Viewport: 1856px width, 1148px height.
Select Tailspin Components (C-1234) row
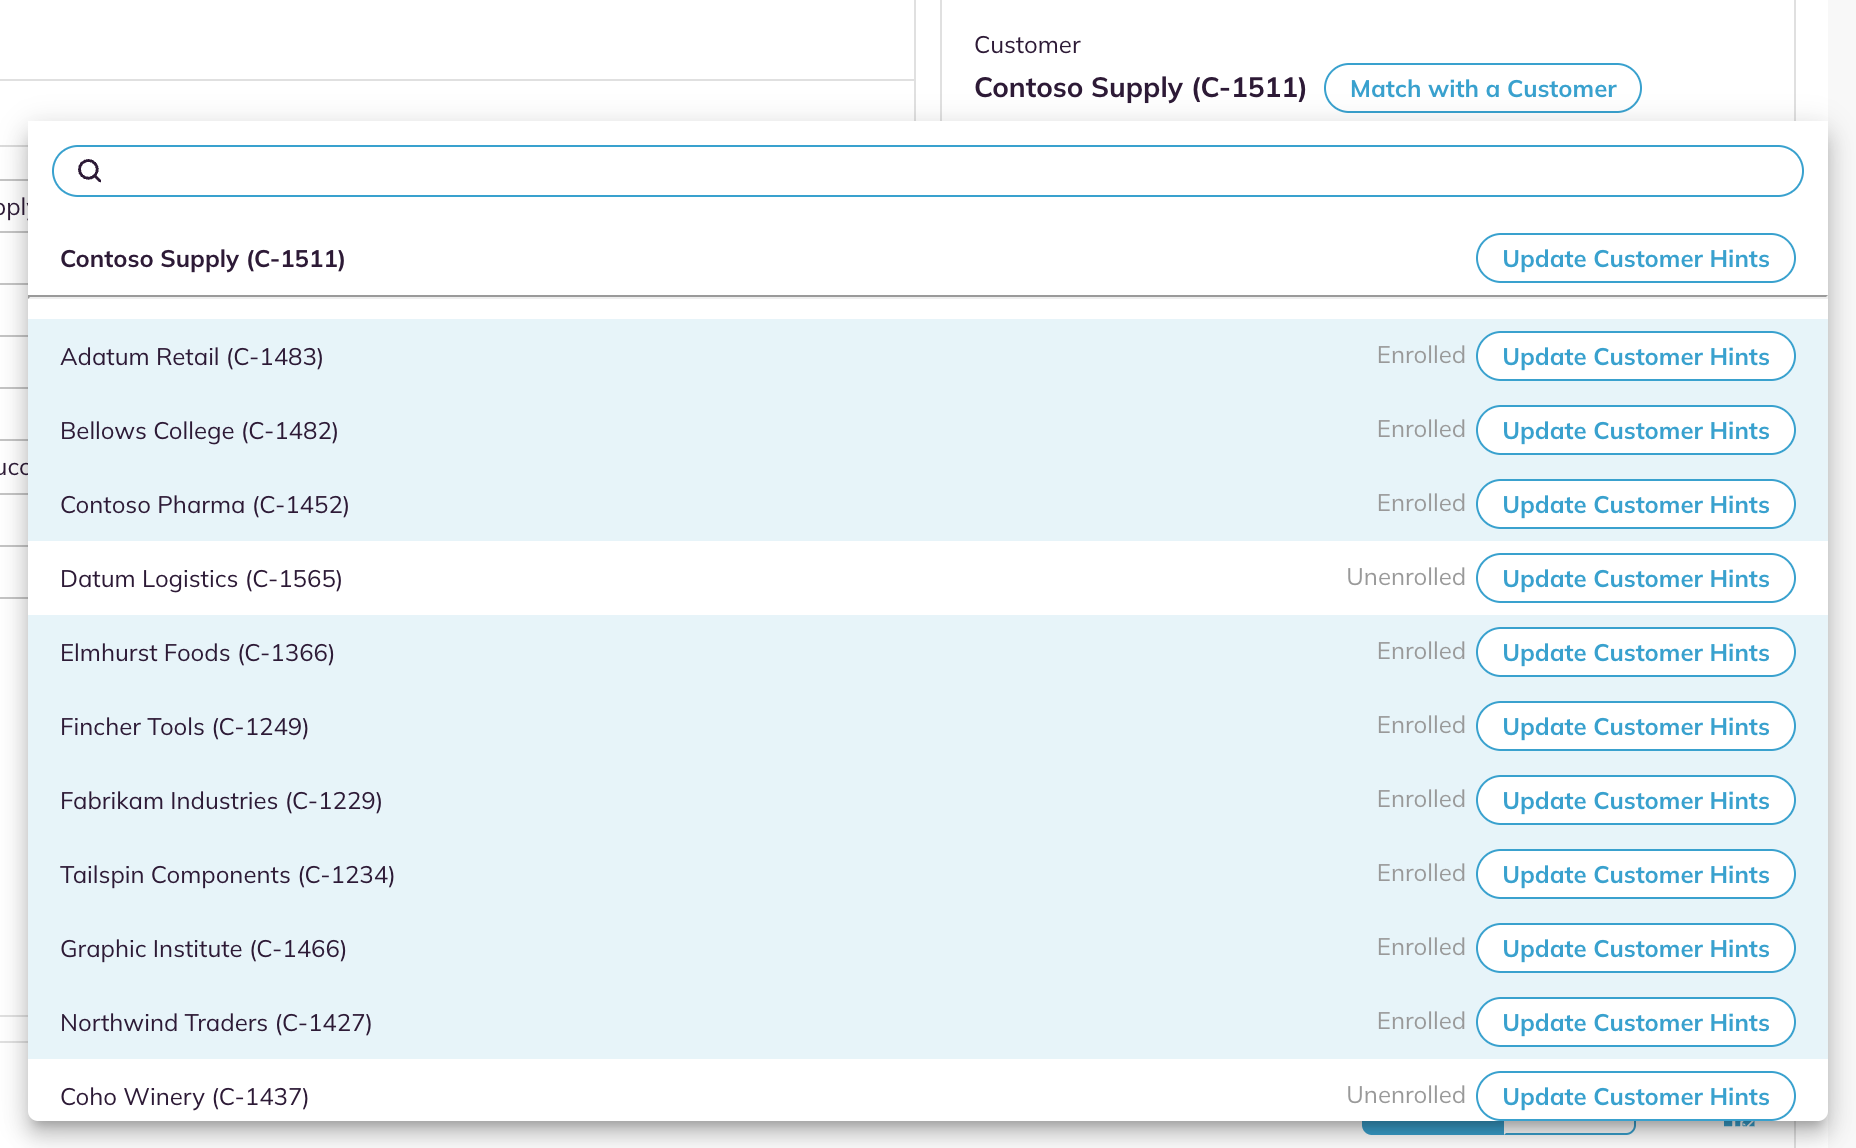click(x=927, y=874)
